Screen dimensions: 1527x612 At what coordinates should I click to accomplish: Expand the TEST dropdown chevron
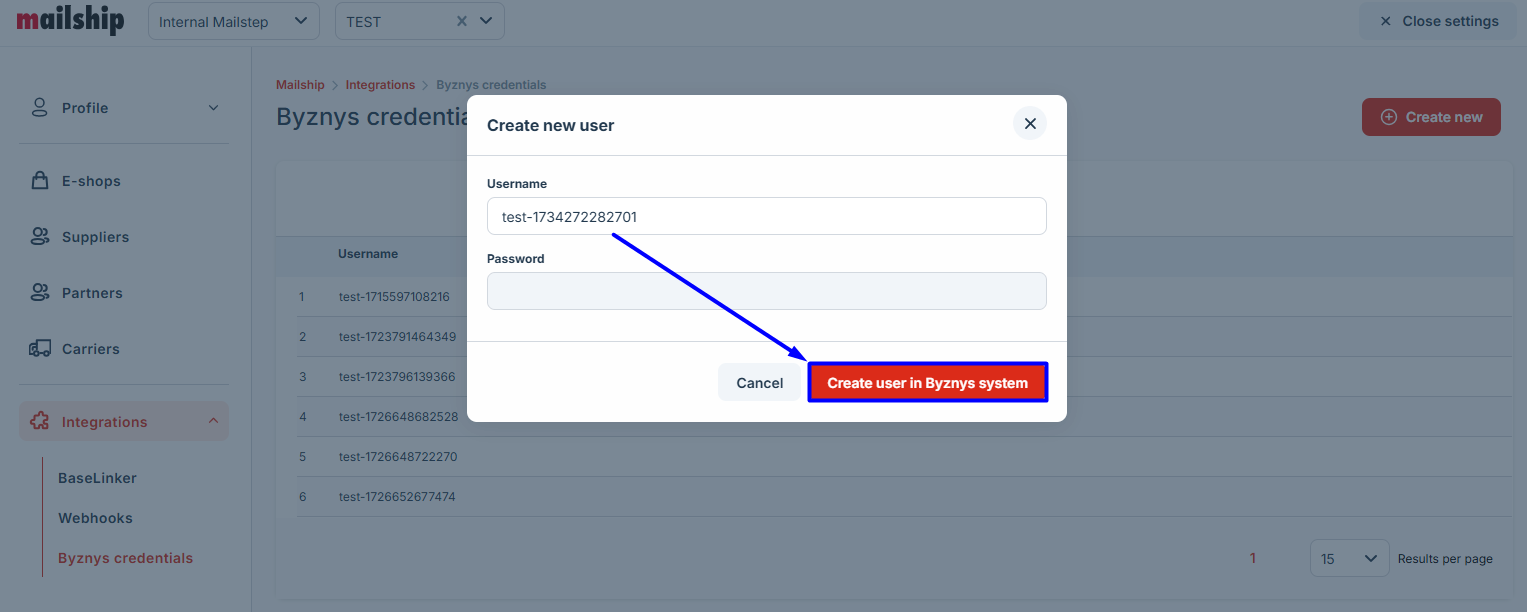(486, 21)
